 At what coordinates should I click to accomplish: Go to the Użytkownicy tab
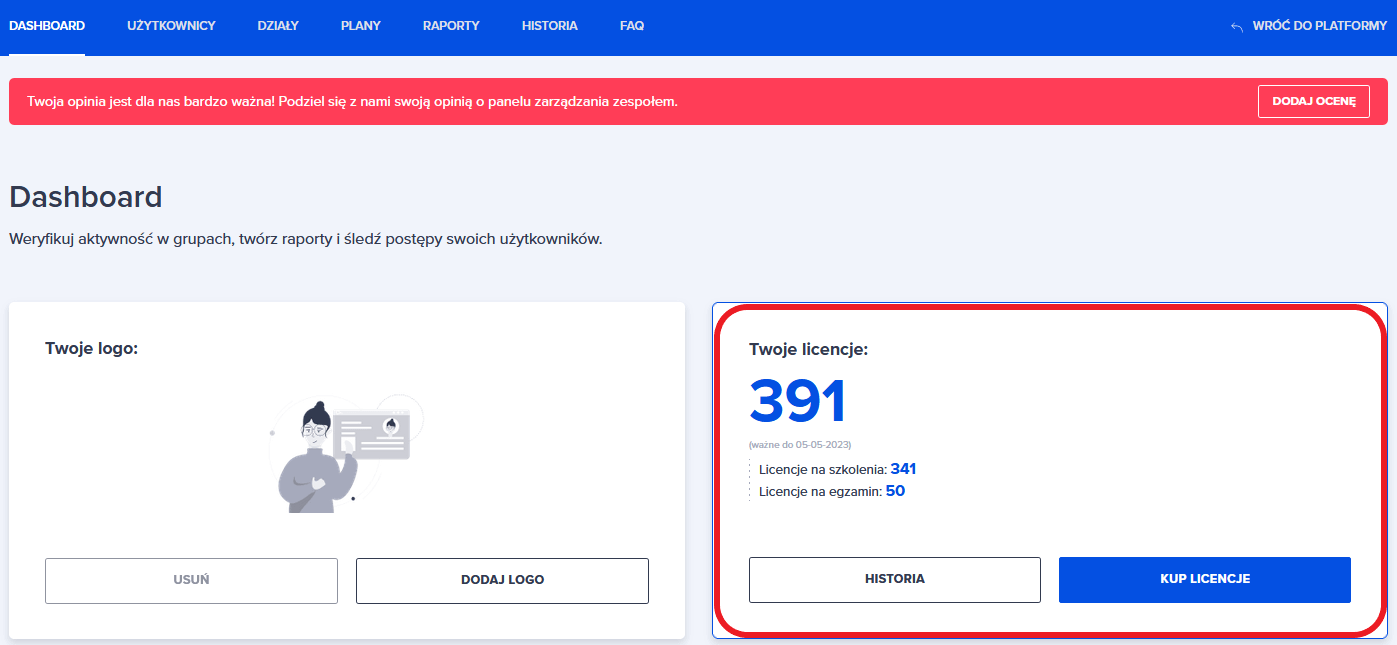171,26
